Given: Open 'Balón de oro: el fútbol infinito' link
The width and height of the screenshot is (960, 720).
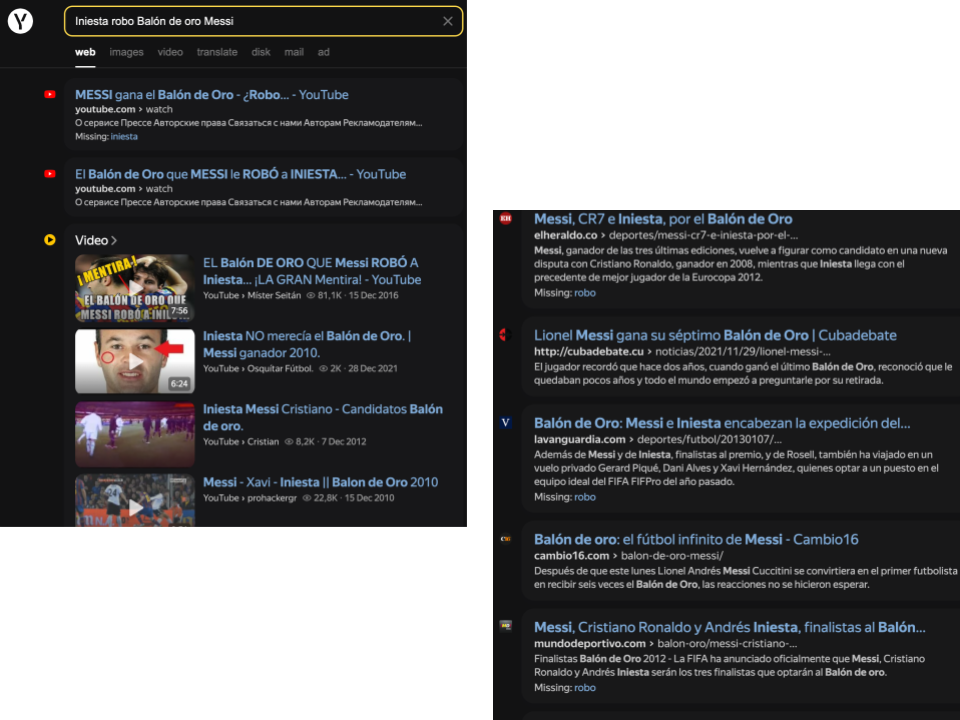Looking at the screenshot, I should pos(696,539).
